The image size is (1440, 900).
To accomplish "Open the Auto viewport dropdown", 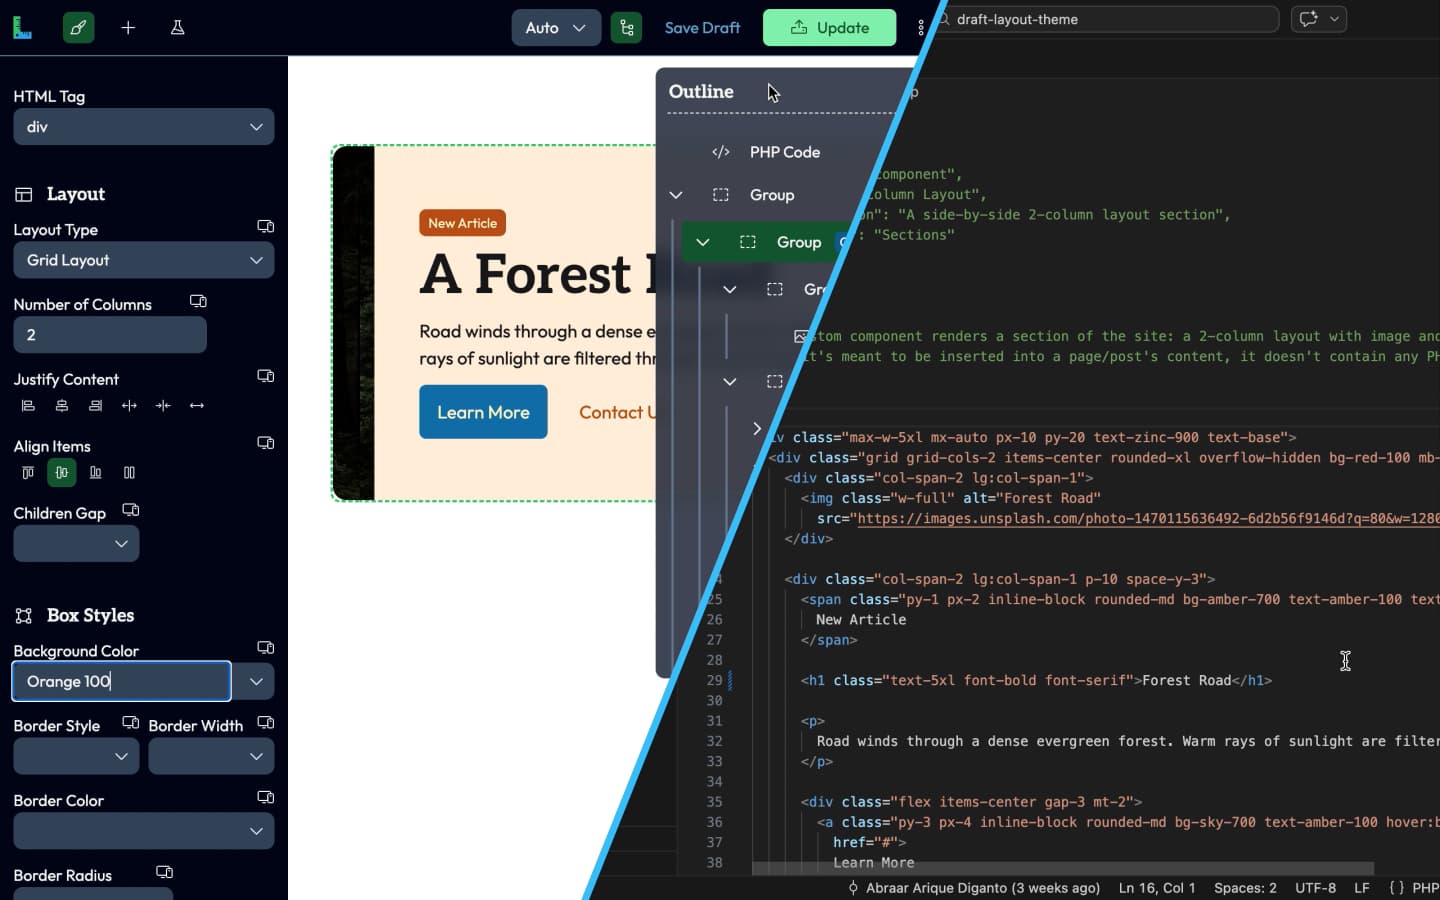I will pos(555,28).
